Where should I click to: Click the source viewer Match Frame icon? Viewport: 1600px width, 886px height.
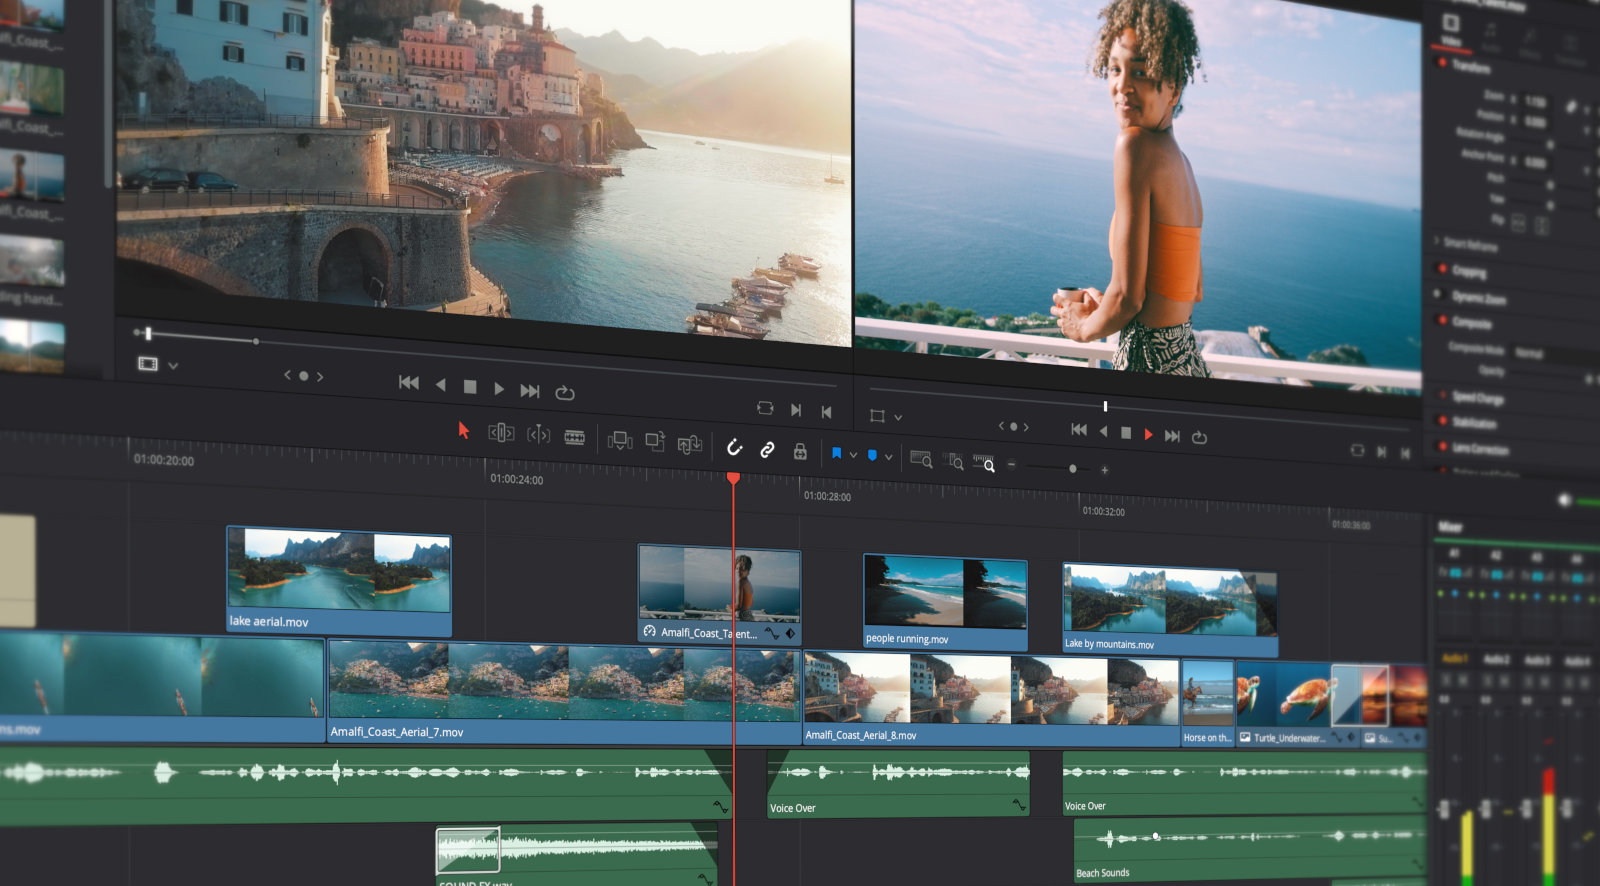(x=765, y=408)
